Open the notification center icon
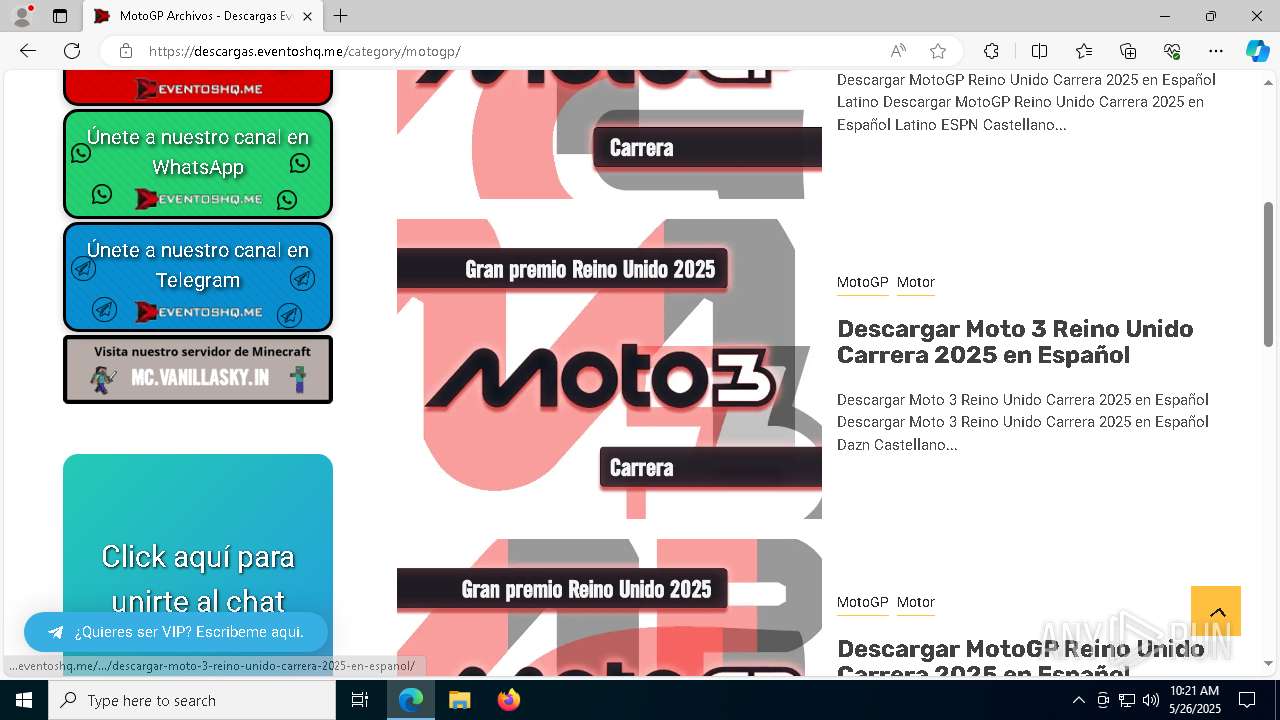This screenshot has height=720, width=1280. 1247,700
